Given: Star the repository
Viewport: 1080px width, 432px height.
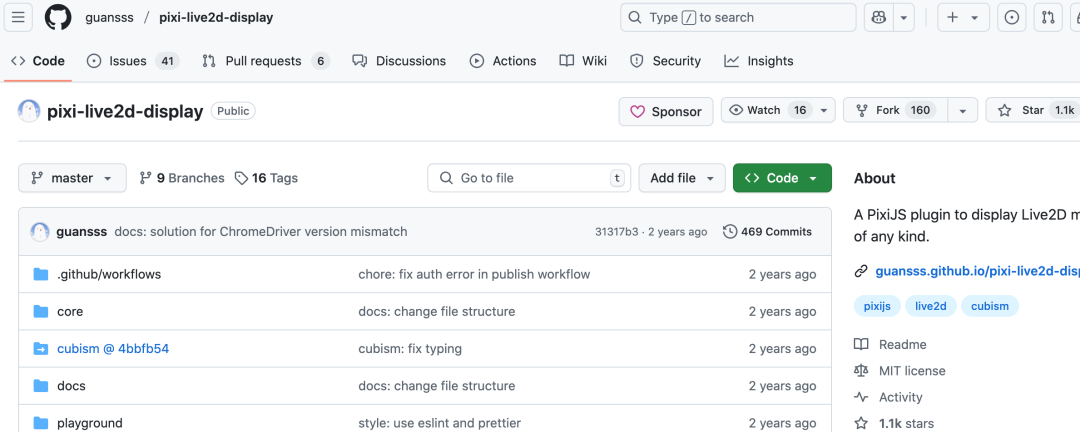Looking at the screenshot, I should tap(1033, 110).
